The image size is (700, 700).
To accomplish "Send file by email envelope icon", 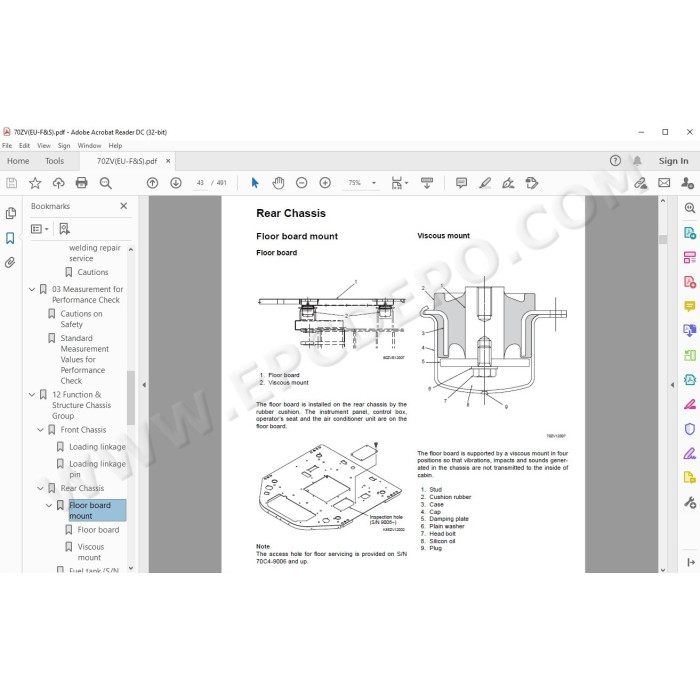I will click(x=664, y=183).
